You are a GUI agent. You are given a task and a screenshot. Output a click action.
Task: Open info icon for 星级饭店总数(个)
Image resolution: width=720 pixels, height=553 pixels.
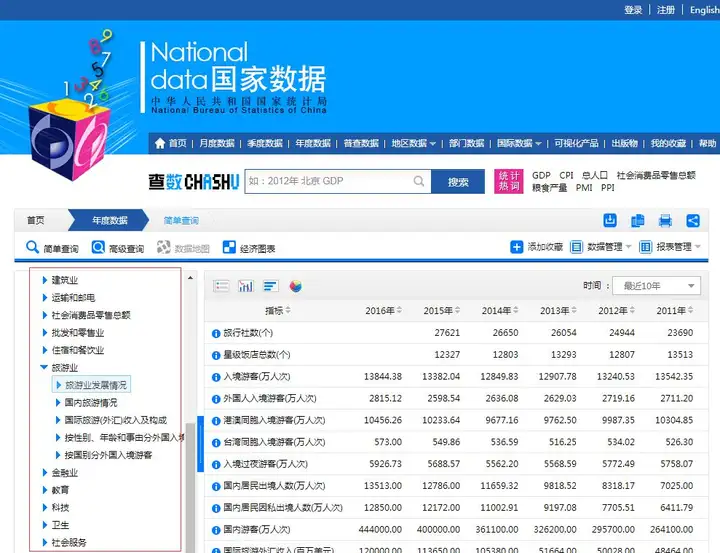pyautogui.click(x=216, y=356)
